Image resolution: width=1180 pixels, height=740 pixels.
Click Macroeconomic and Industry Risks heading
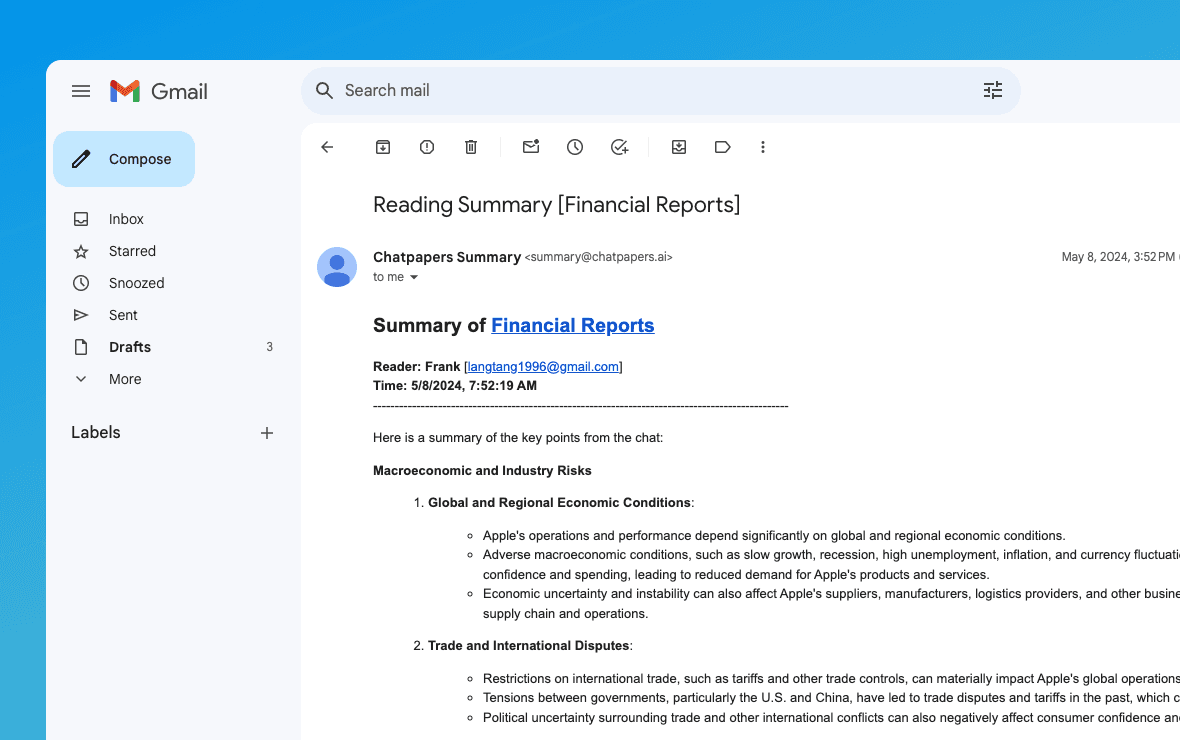click(482, 470)
